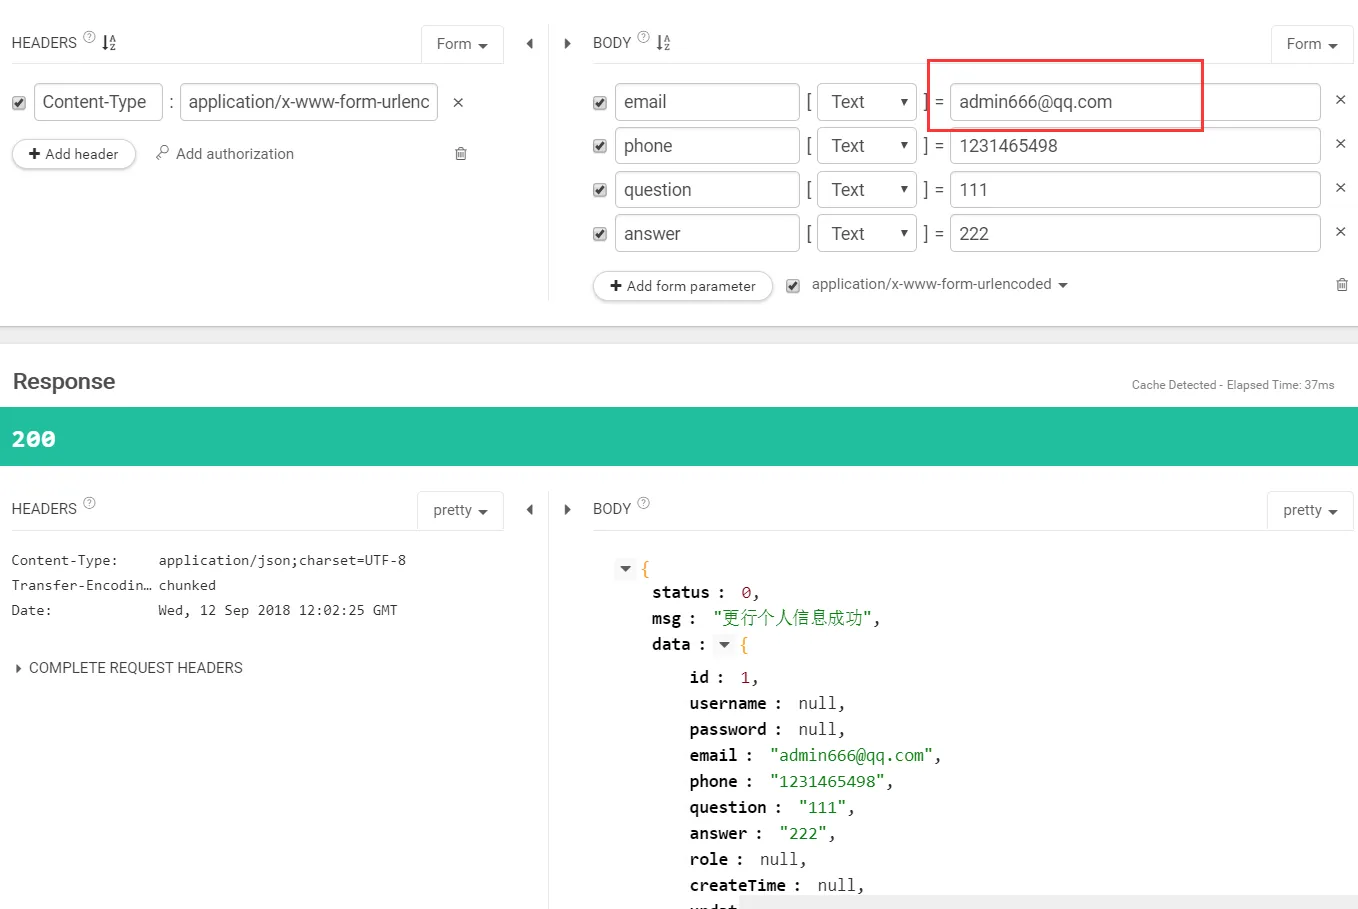Screen dimensions: 1358x909
Task: Open the question row Text type dropdown
Action: pyautogui.click(x=867, y=190)
